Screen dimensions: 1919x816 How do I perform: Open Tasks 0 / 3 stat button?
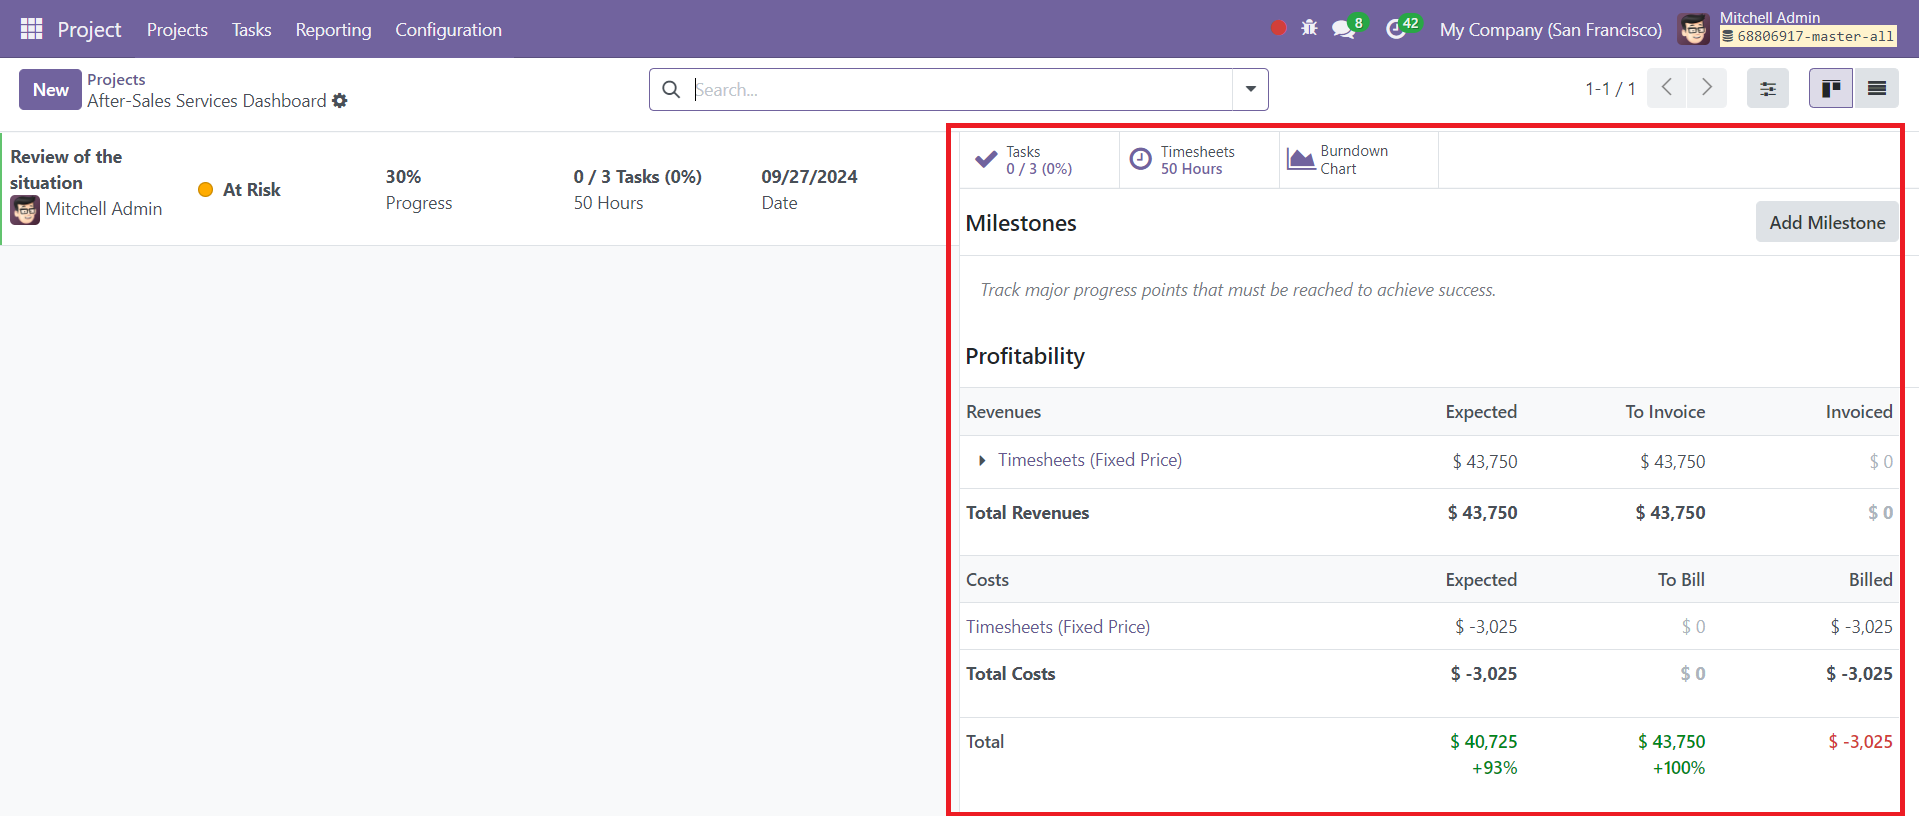click(1039, 160)
